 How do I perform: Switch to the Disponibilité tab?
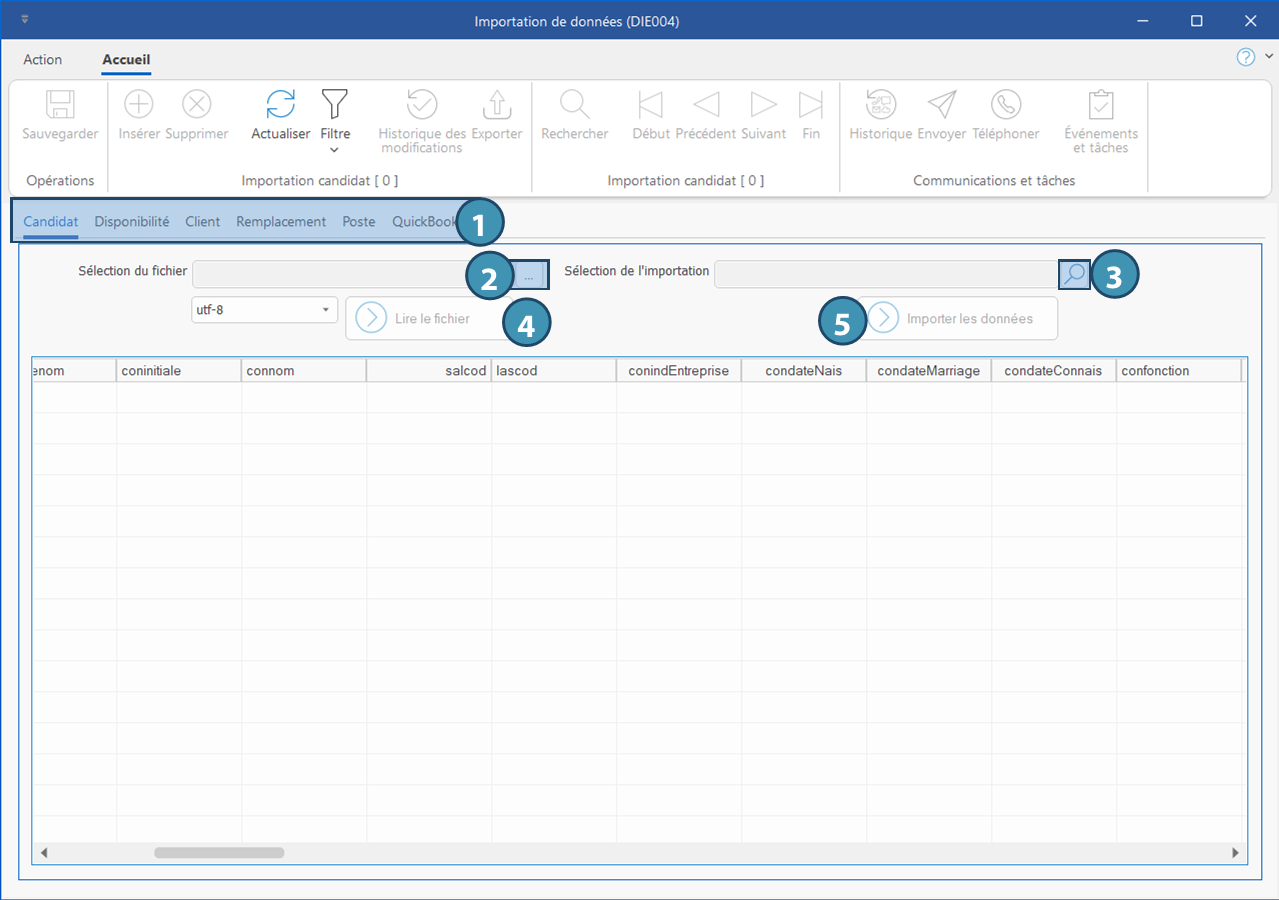pos(132,222)
